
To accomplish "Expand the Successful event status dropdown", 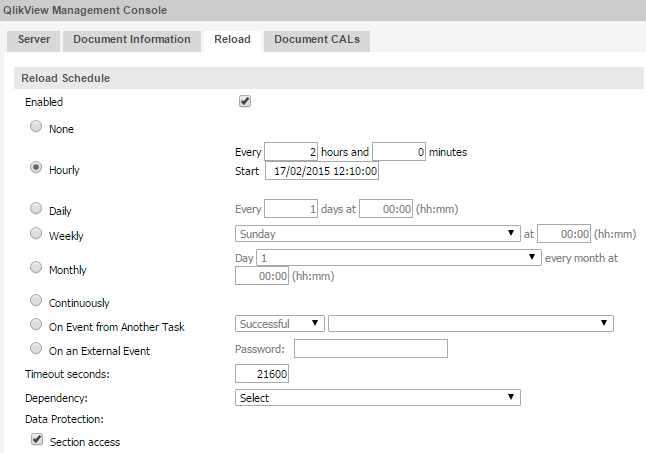I will tap(279, 323).
